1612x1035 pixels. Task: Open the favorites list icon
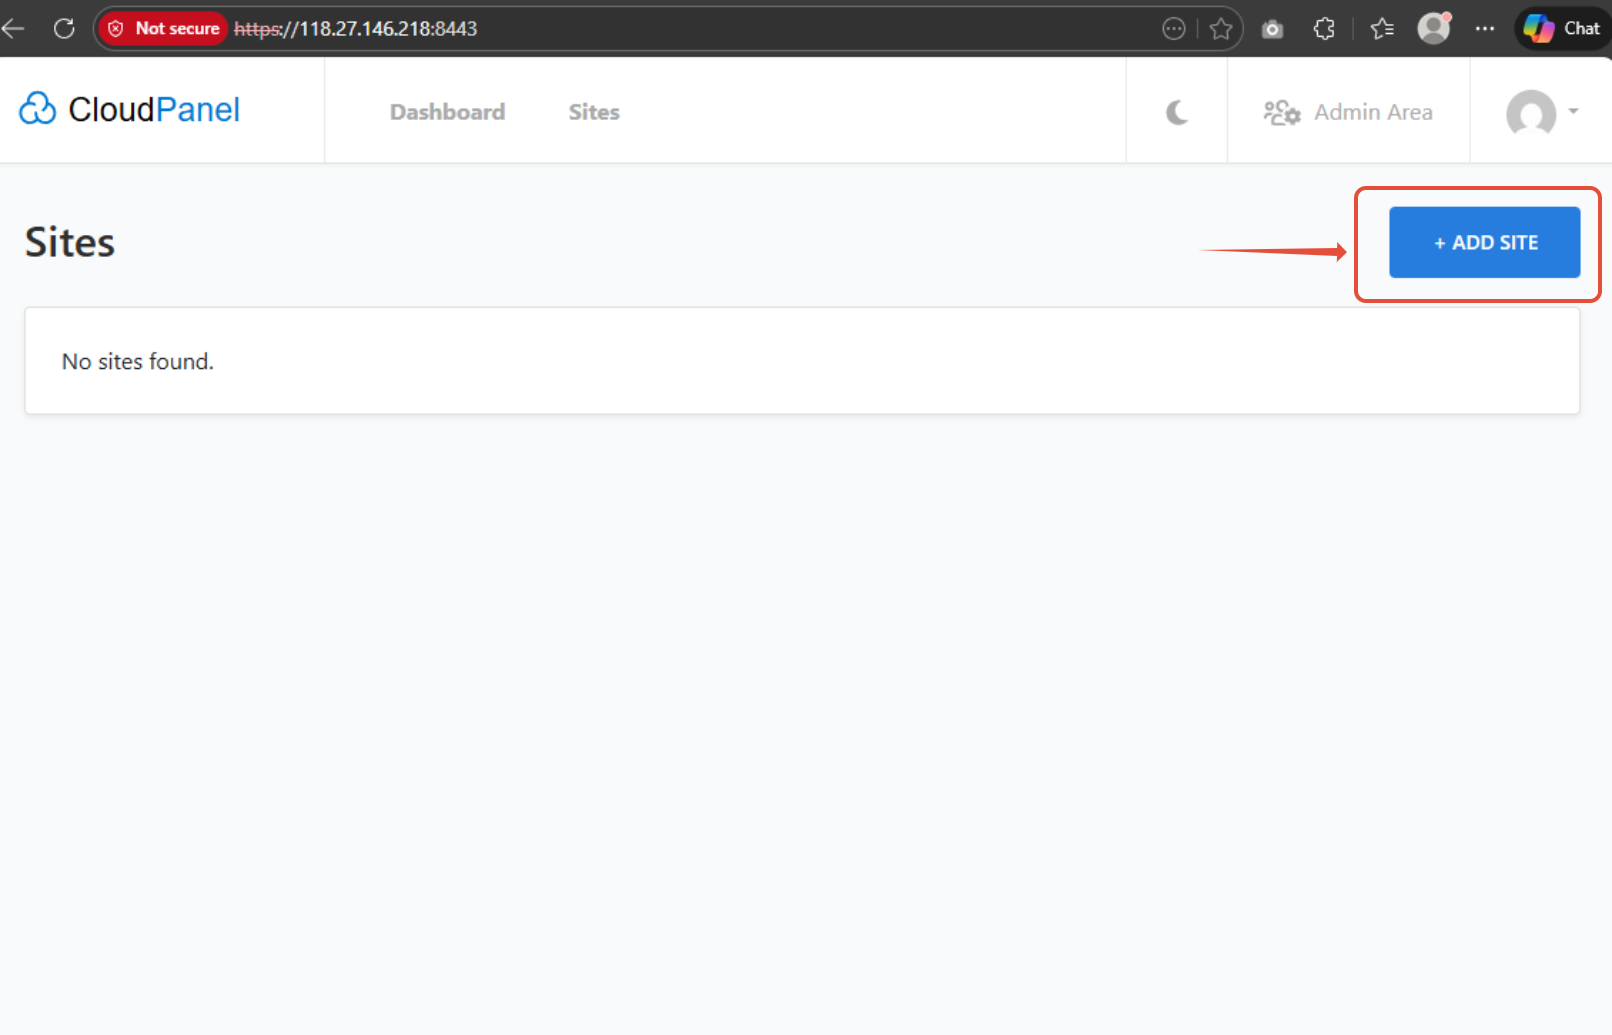pyautogui.click(x=1382, y=29)
